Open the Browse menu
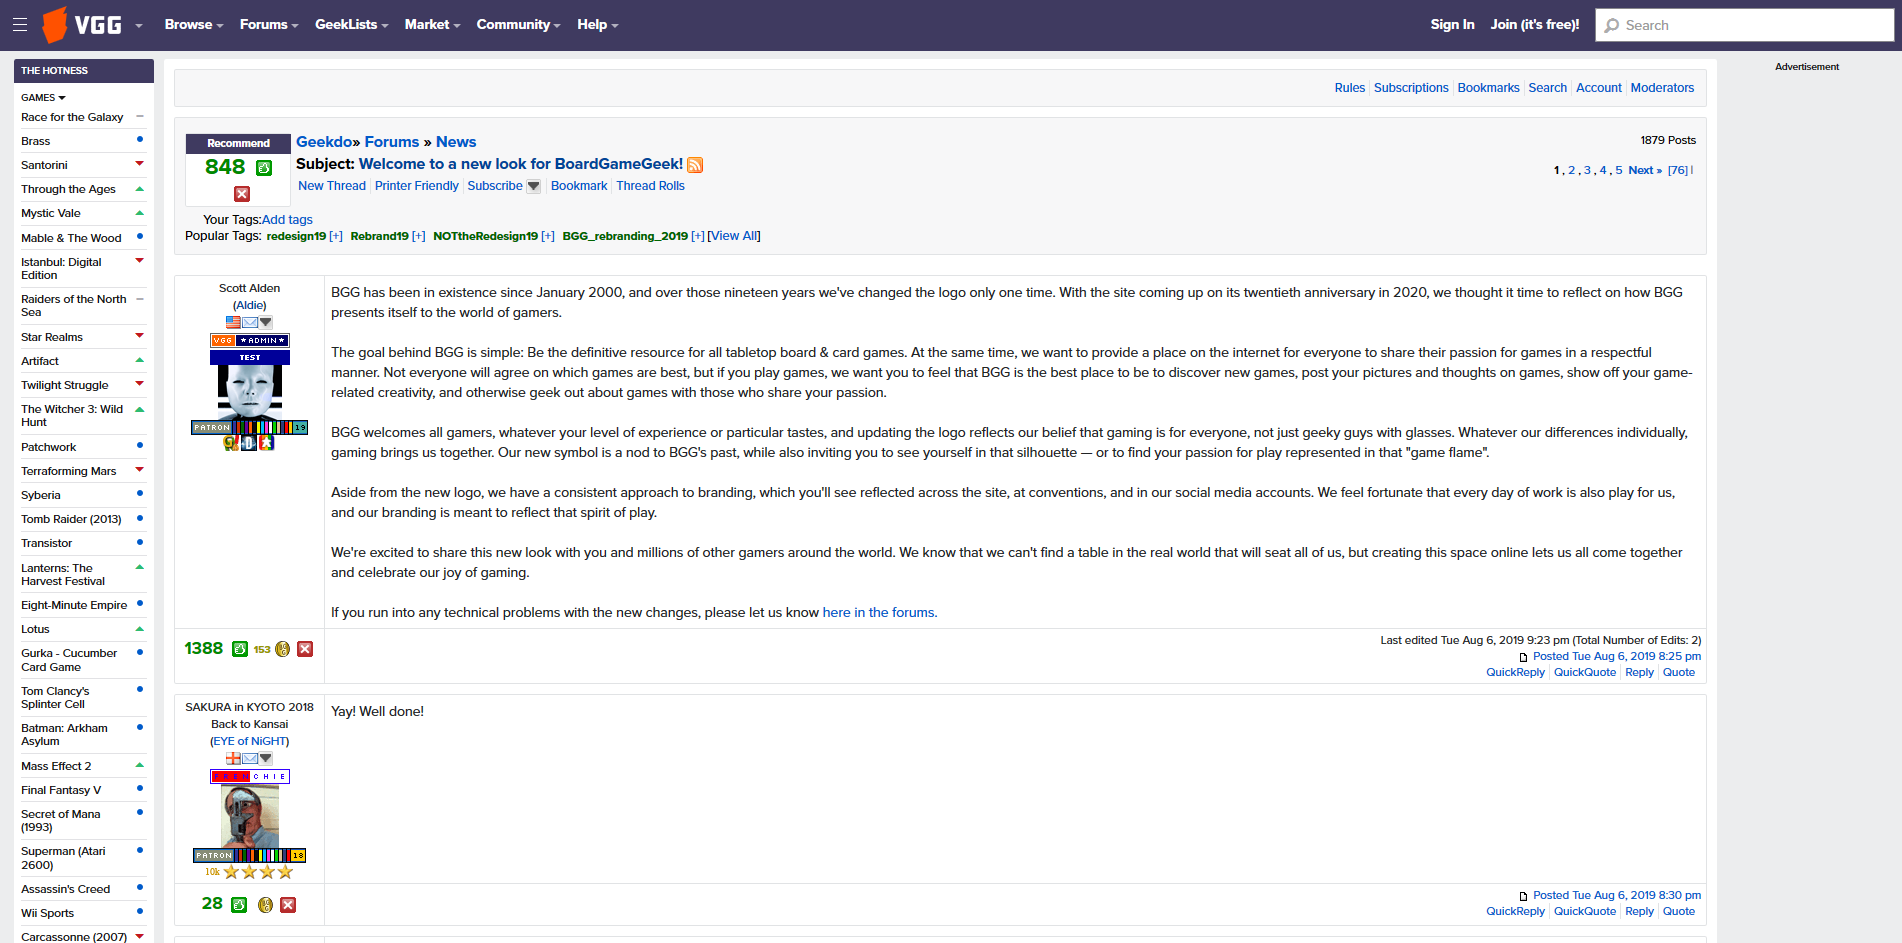The width and height of the screenshot is (1902, 943). point(194,25)
